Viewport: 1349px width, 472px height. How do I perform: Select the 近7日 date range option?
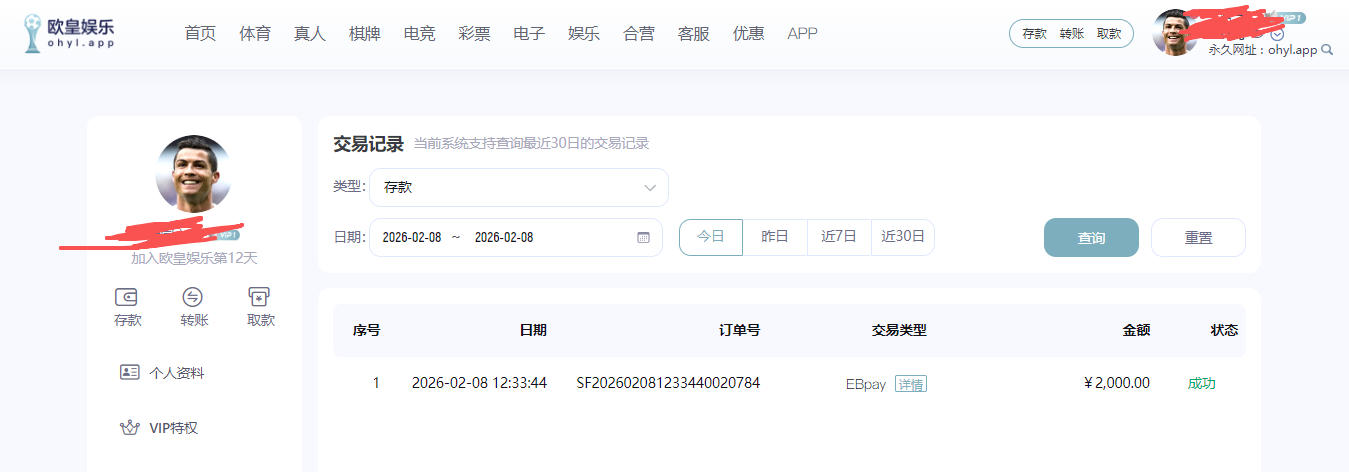tap(839, 237)
